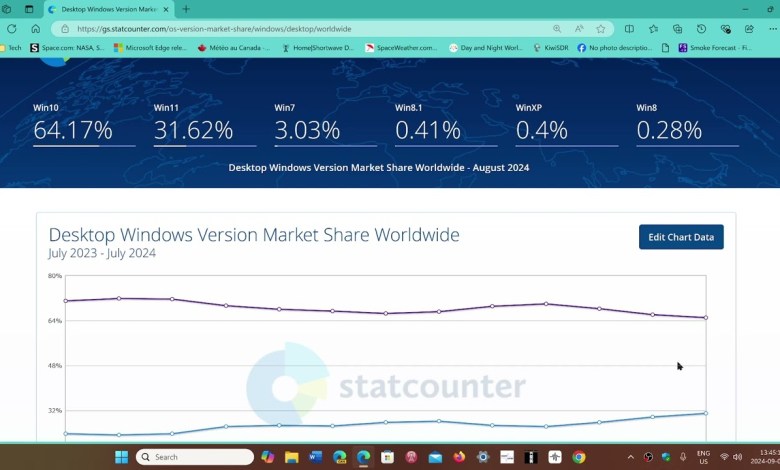Open Edge Canary from the taskbar
780x470 pixels.
pyautogui.click(x=340, y=457)
